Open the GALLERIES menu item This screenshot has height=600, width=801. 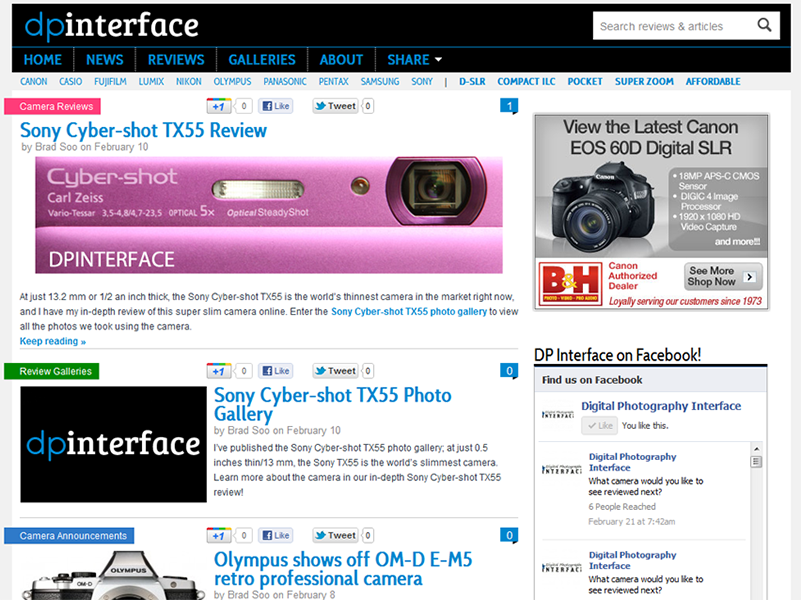(x=262, y=60)
